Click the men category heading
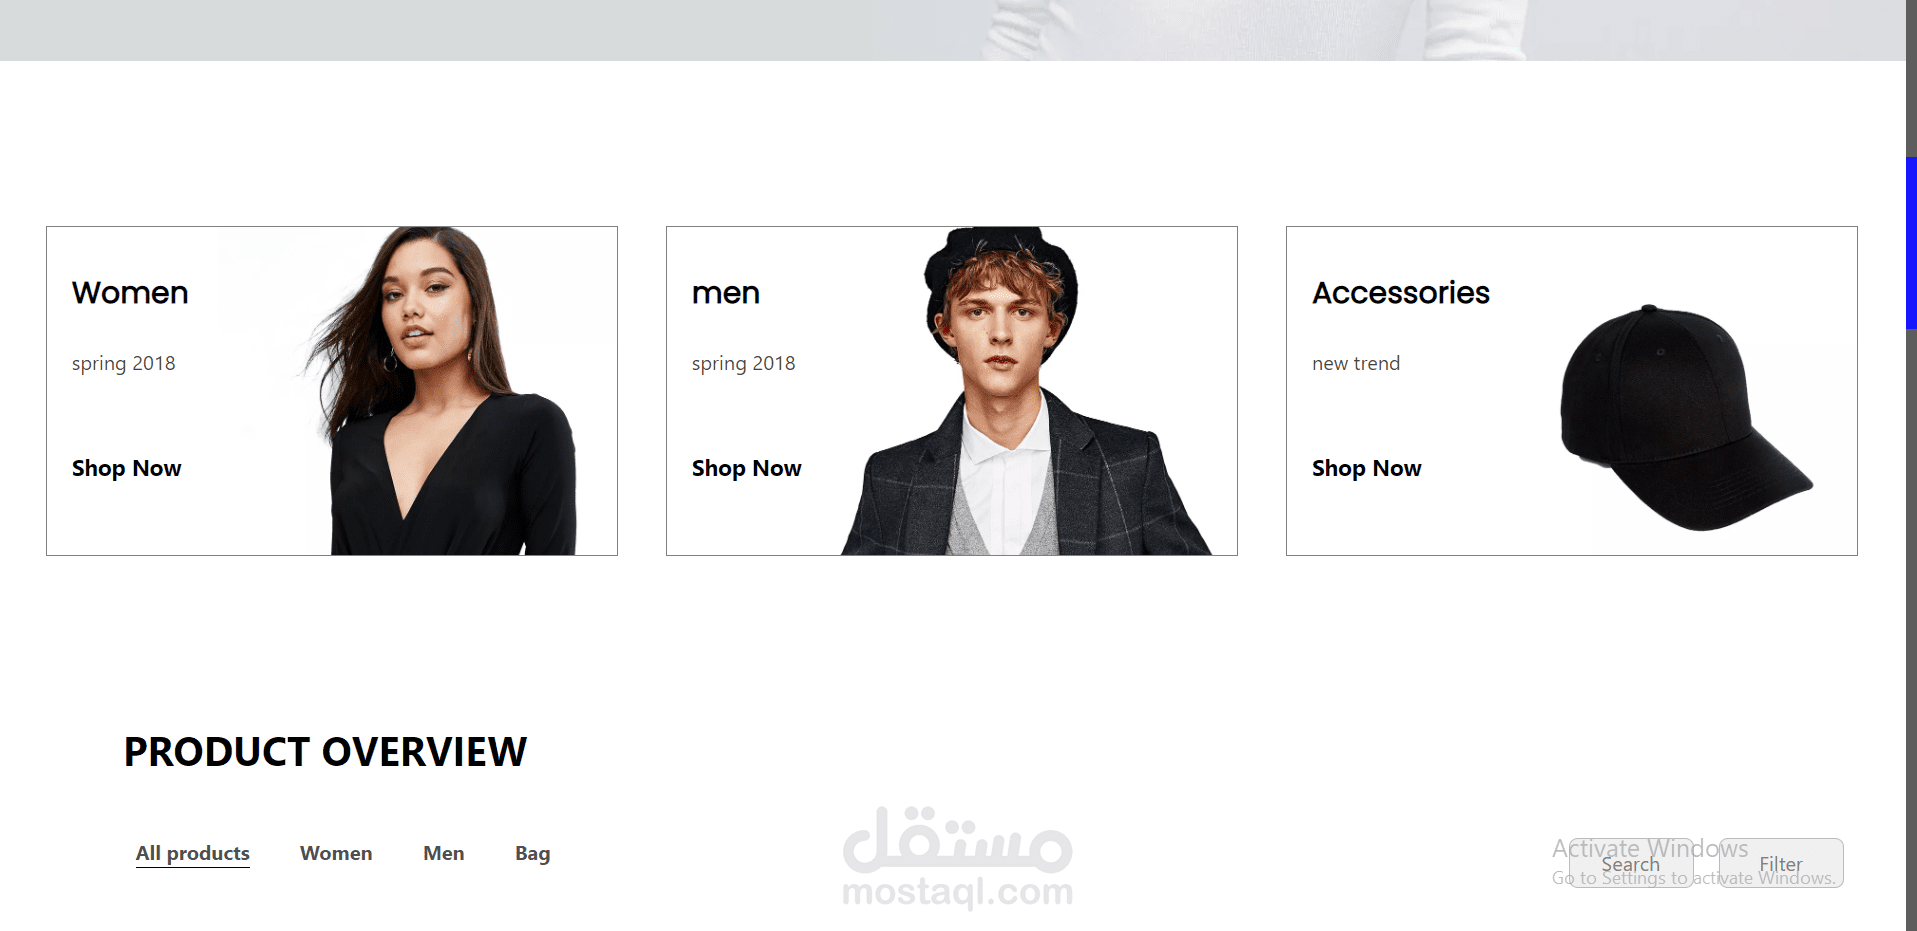 726,293
